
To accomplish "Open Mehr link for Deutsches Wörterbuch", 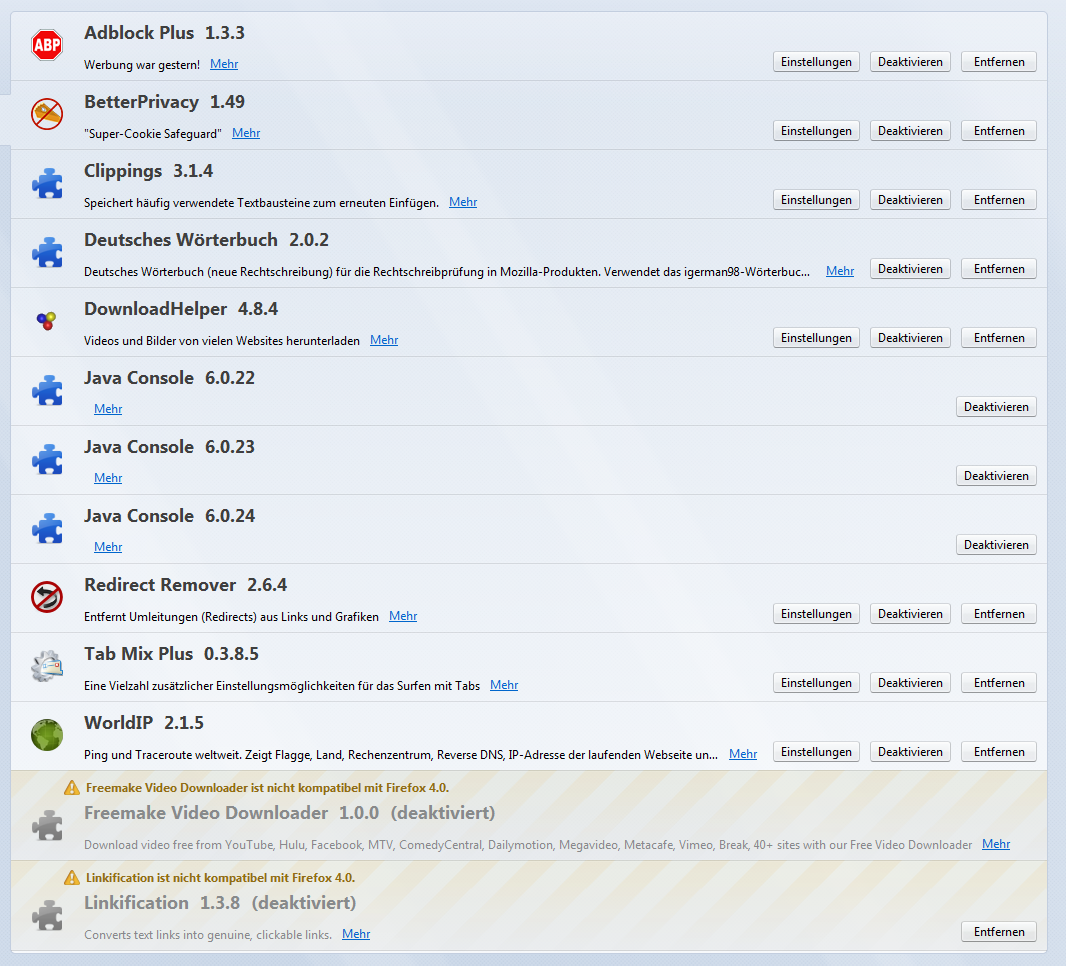I will pos(840,271).
